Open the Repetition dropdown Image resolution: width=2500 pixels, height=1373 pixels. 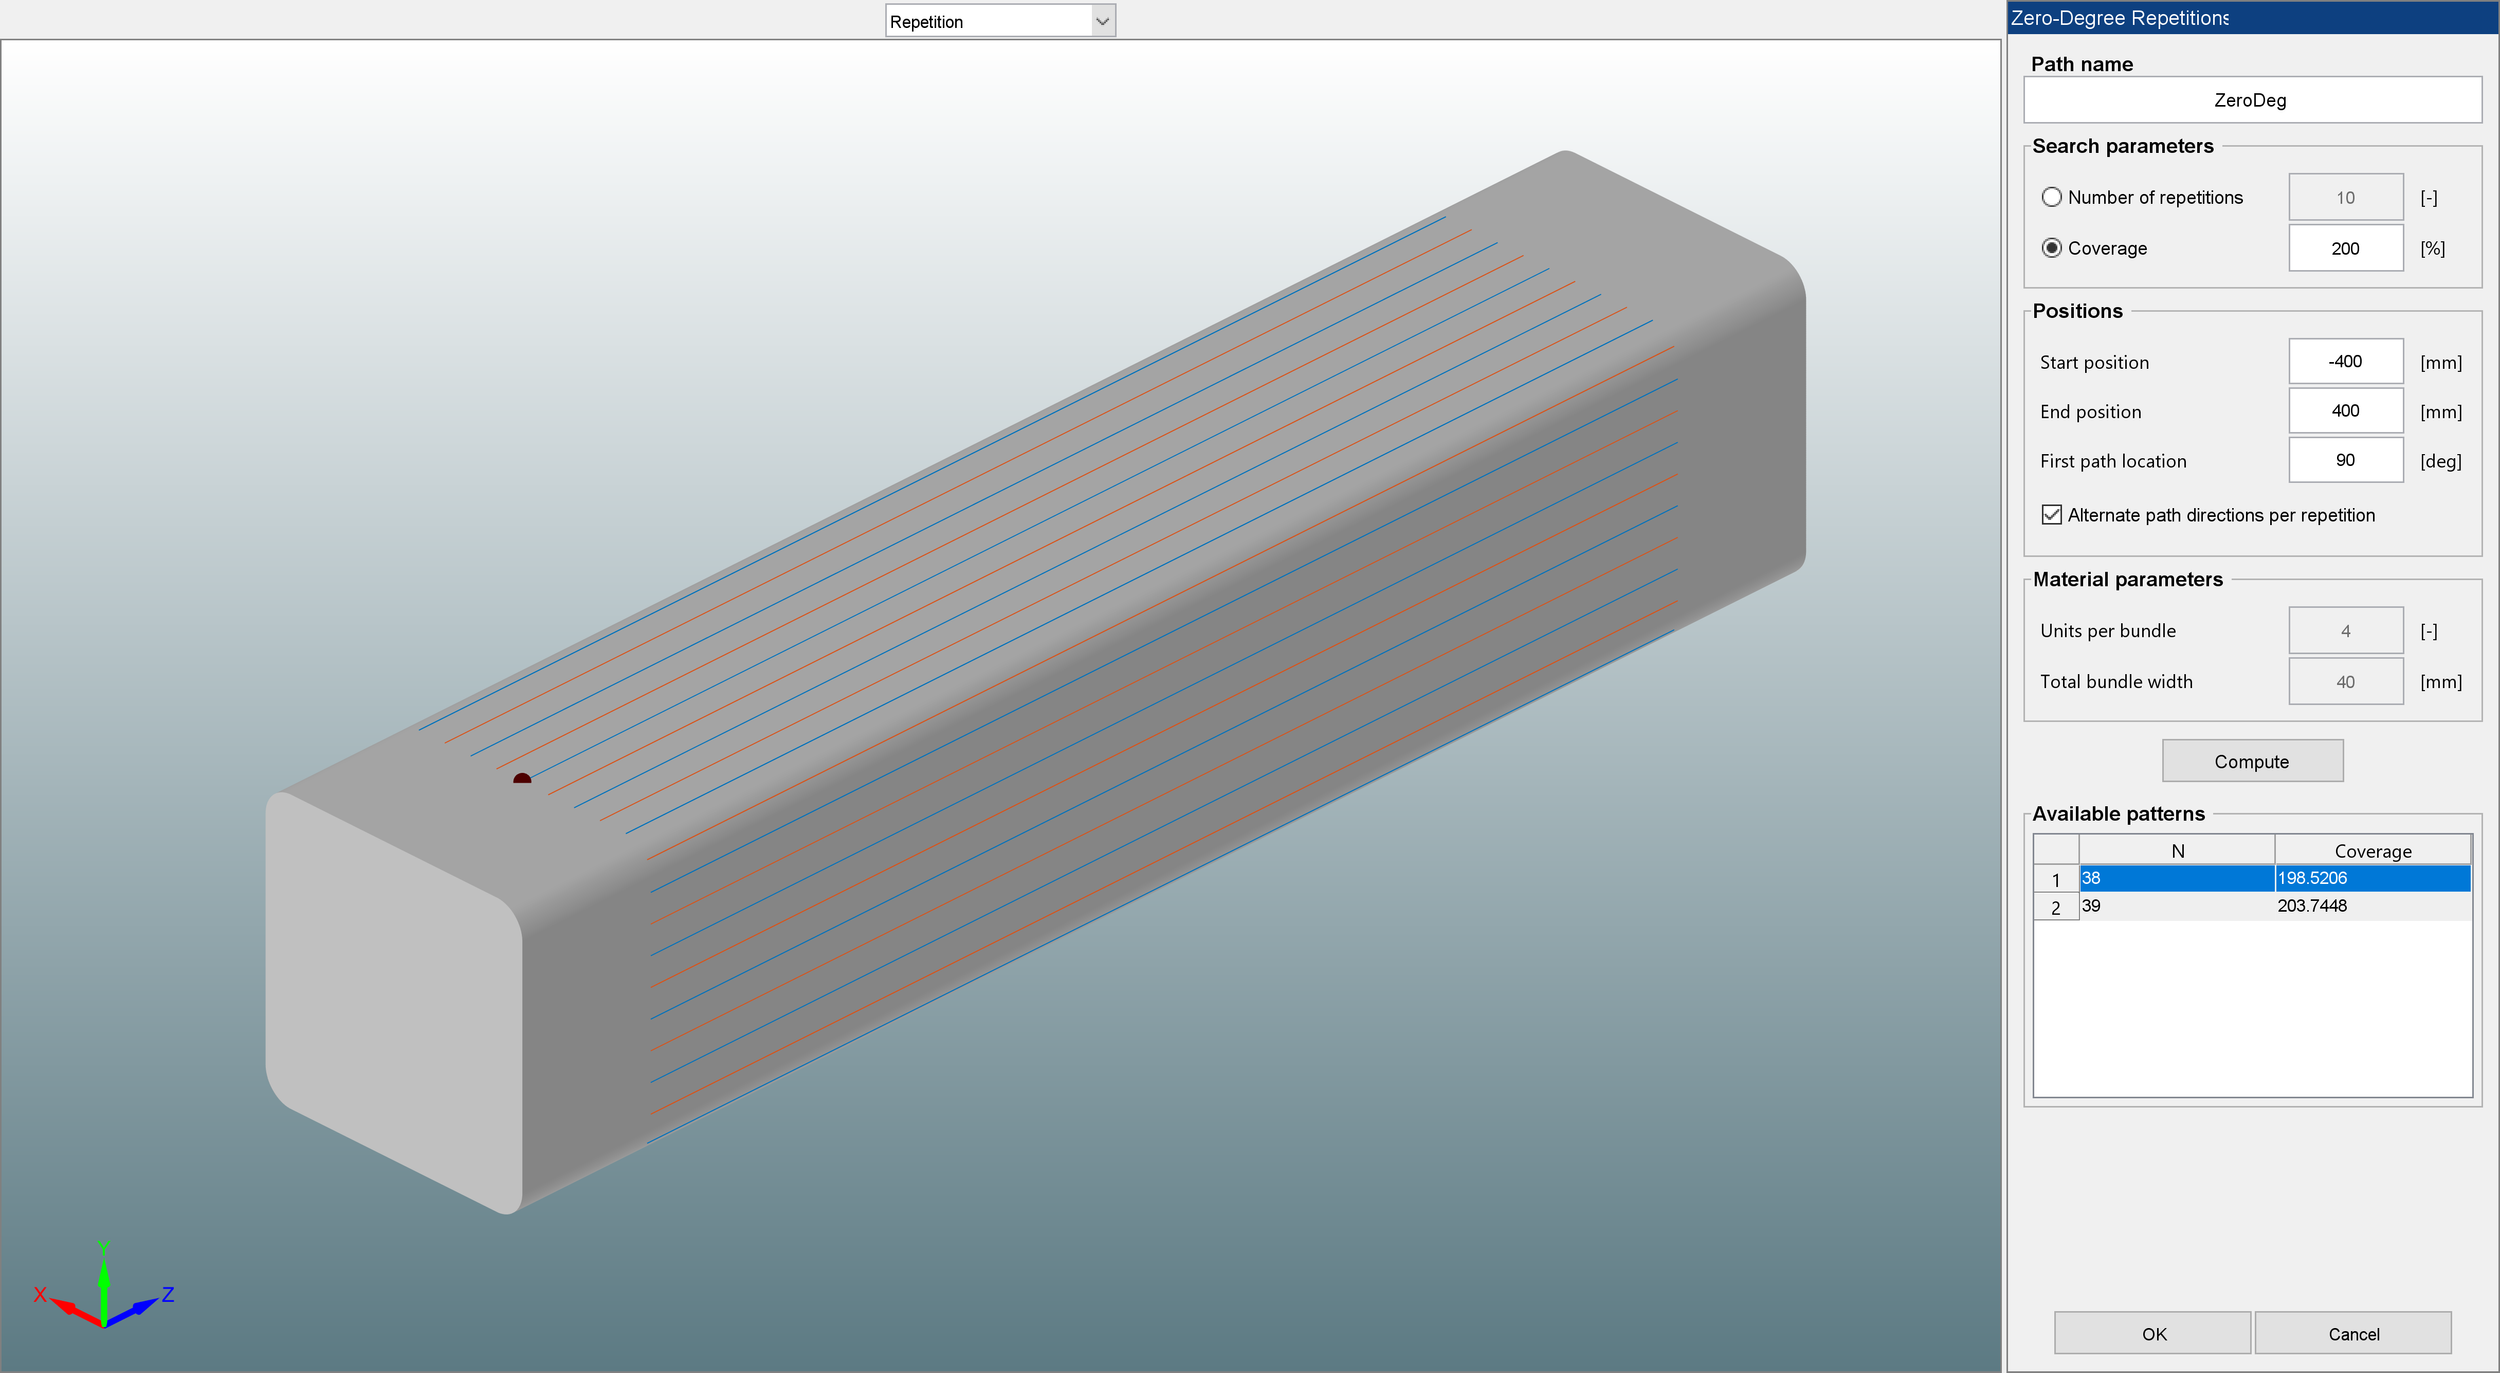(x=1000, y=21)
